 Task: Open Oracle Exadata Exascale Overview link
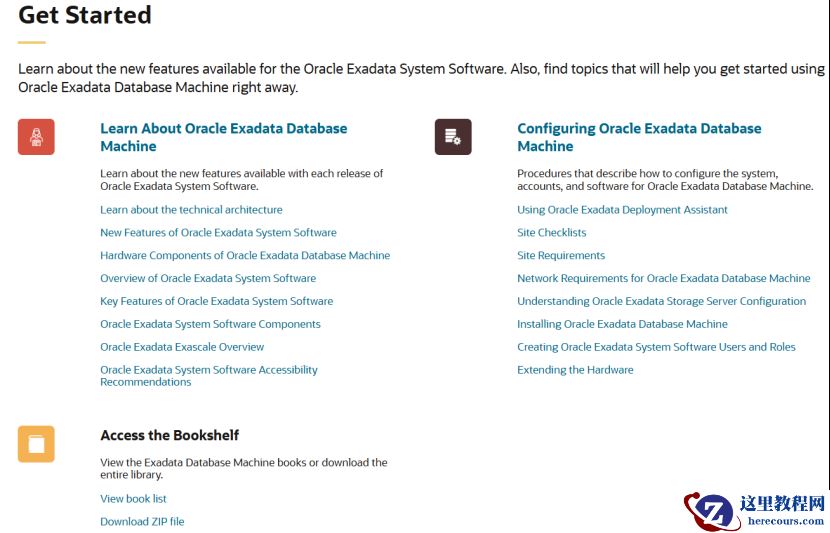click(x=182, y=347)
